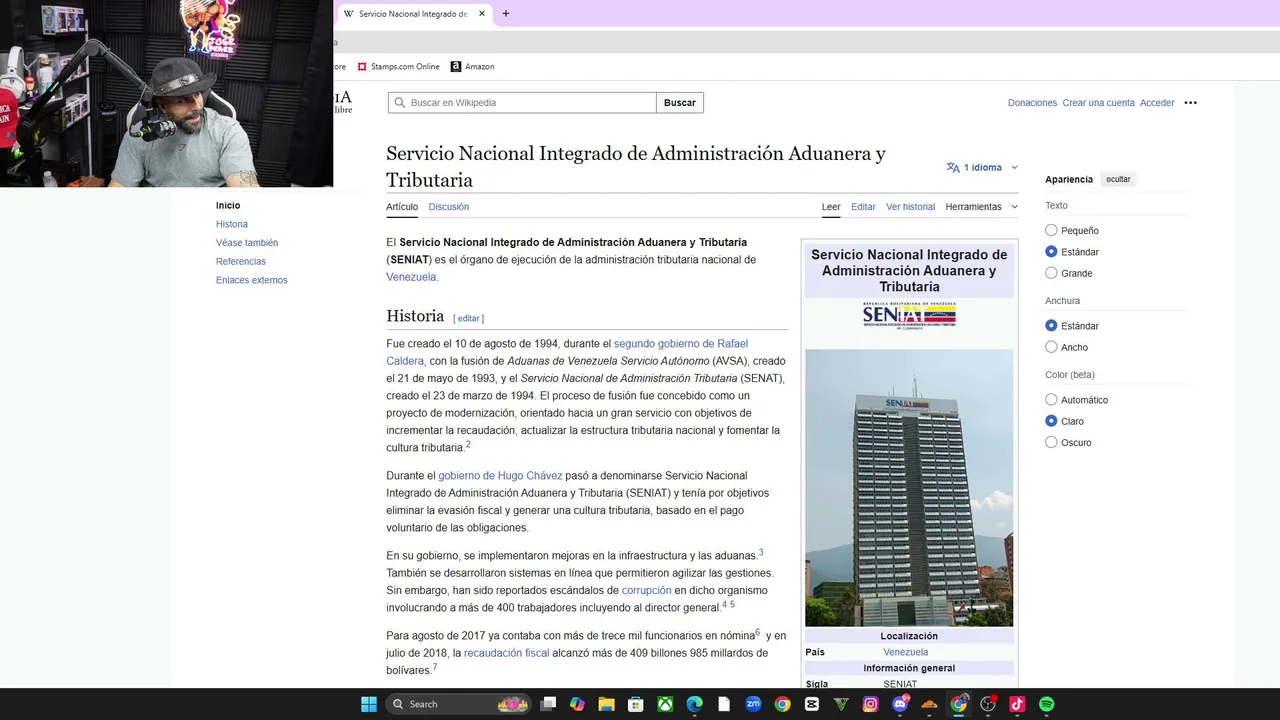This screenshot has width=1280, height=720.
Task: Select Estándar text size
Action: pyautogui.click(x=1051, y=252)
